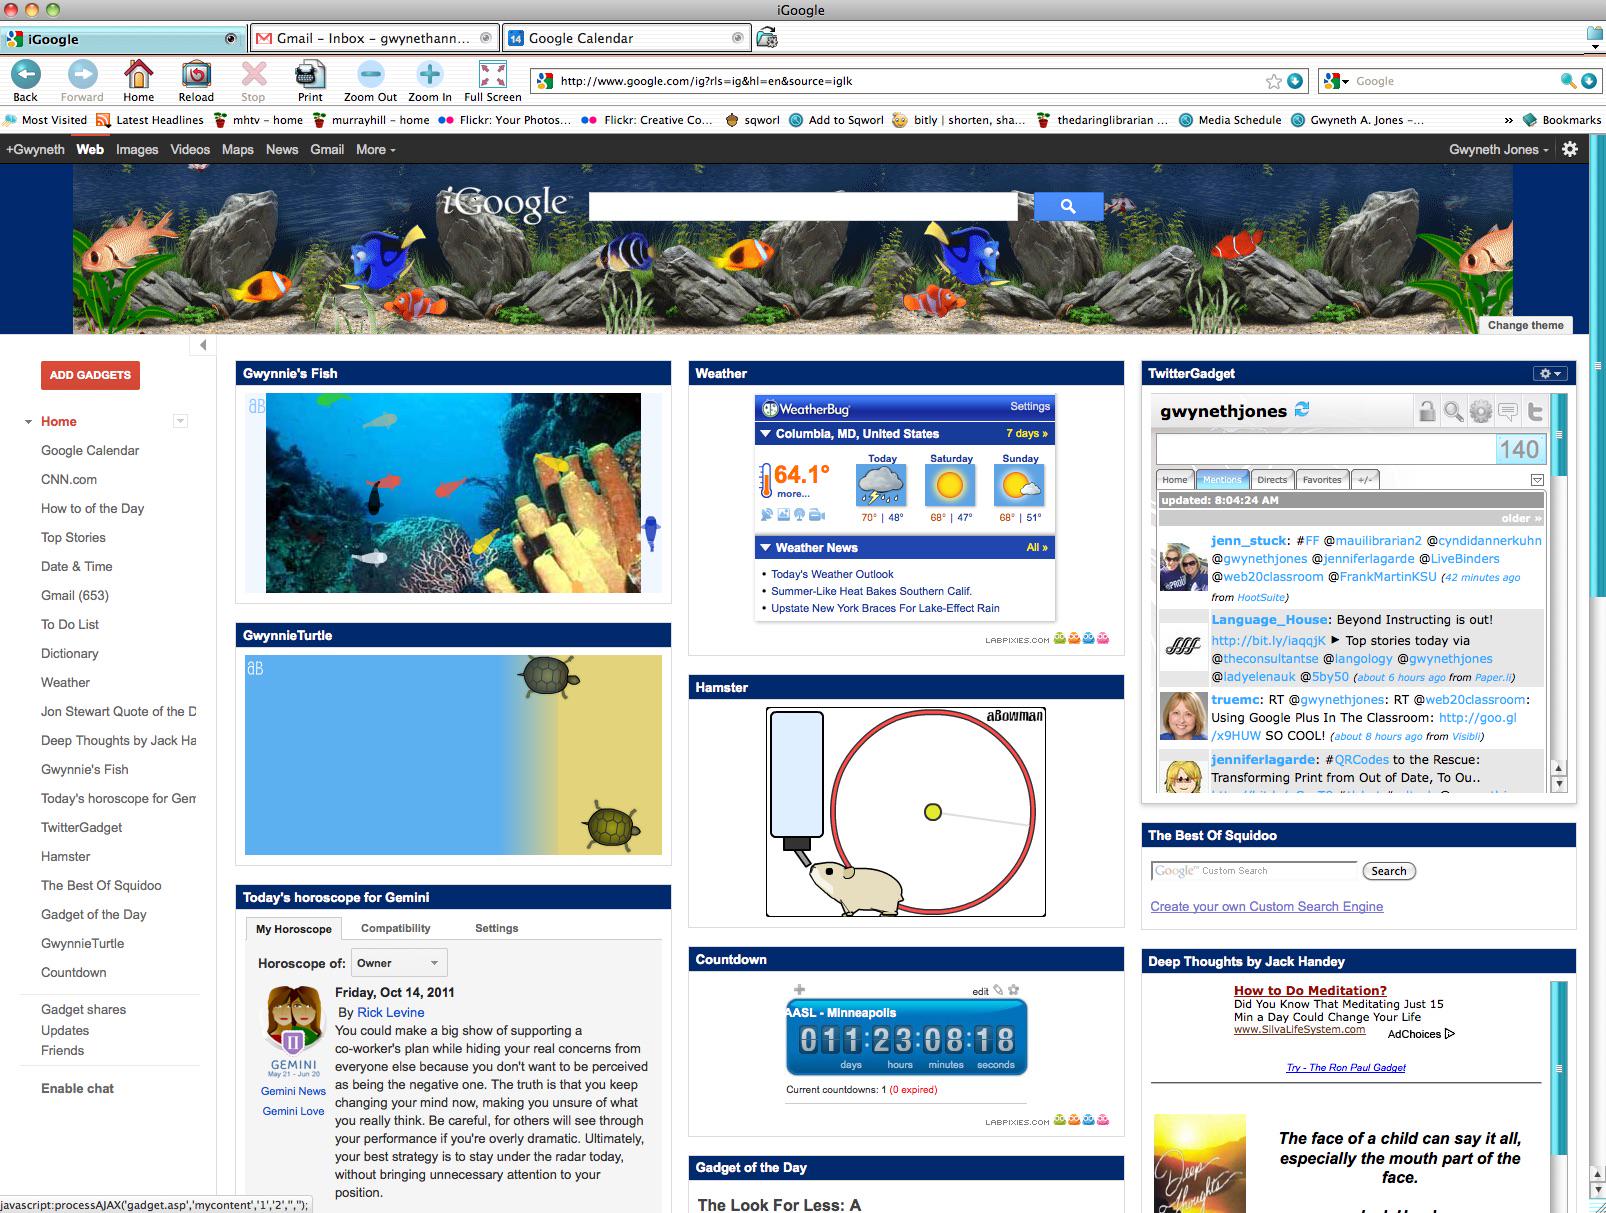Print the page using the Print icon
The height and width of the screenshot is (1213, 1606).
tap(310, 74)
